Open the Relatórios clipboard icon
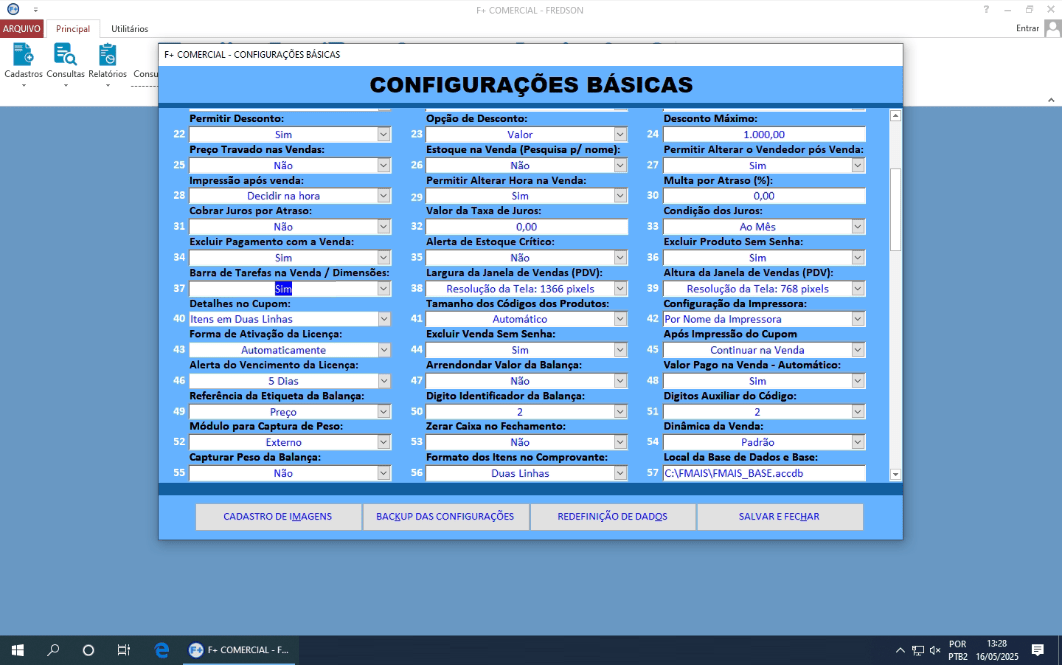Viewport: 1062px width, 665px height. coord(105,62)
